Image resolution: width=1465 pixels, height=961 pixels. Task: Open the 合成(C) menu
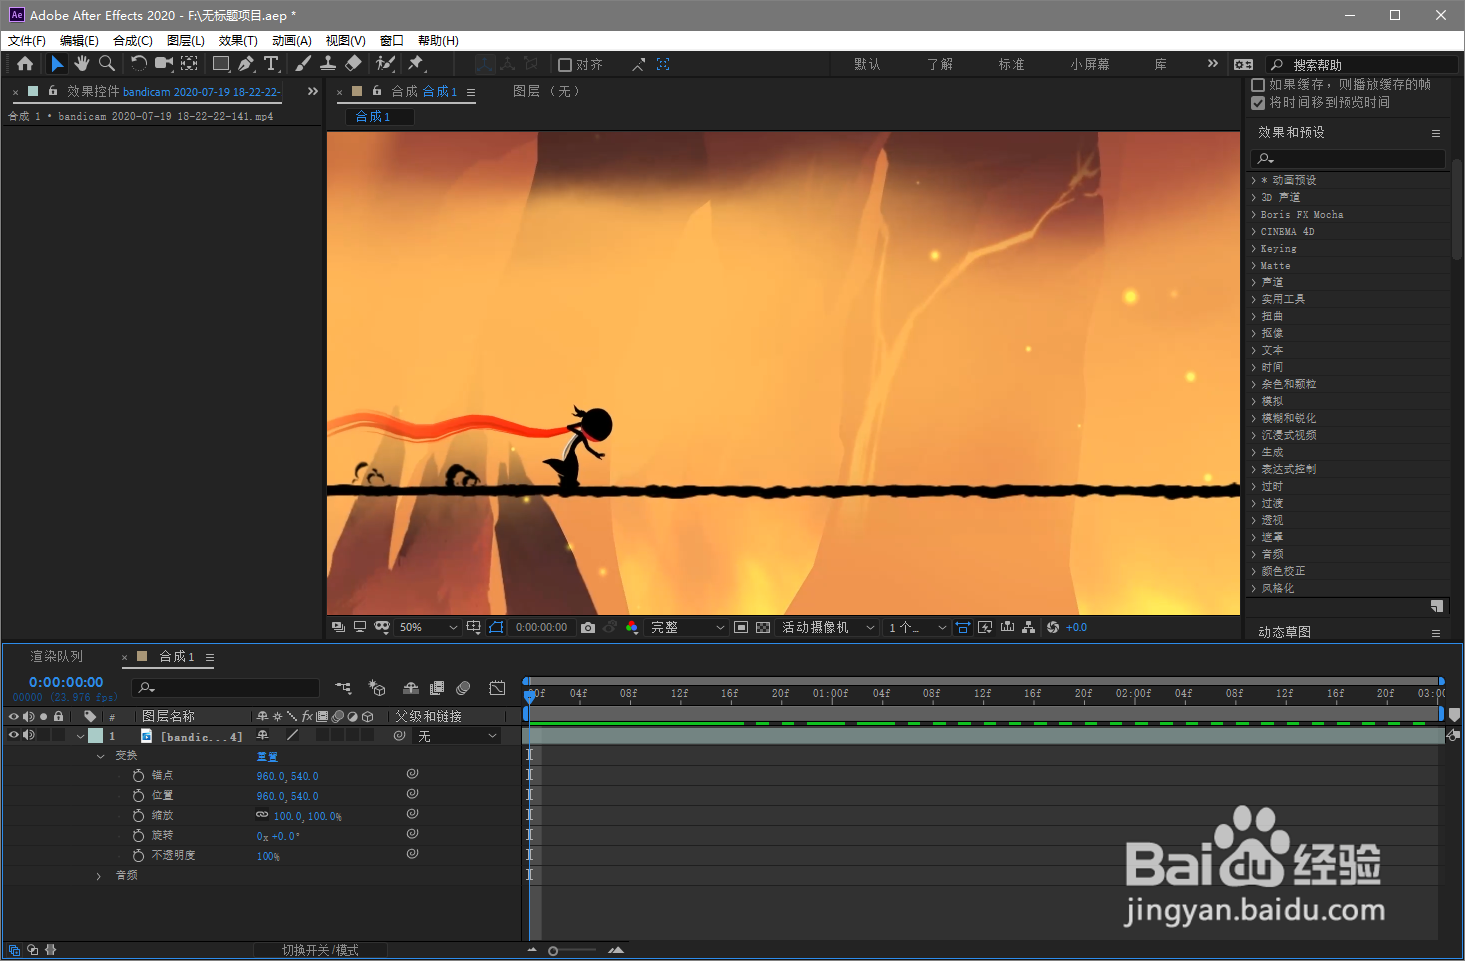133,41
